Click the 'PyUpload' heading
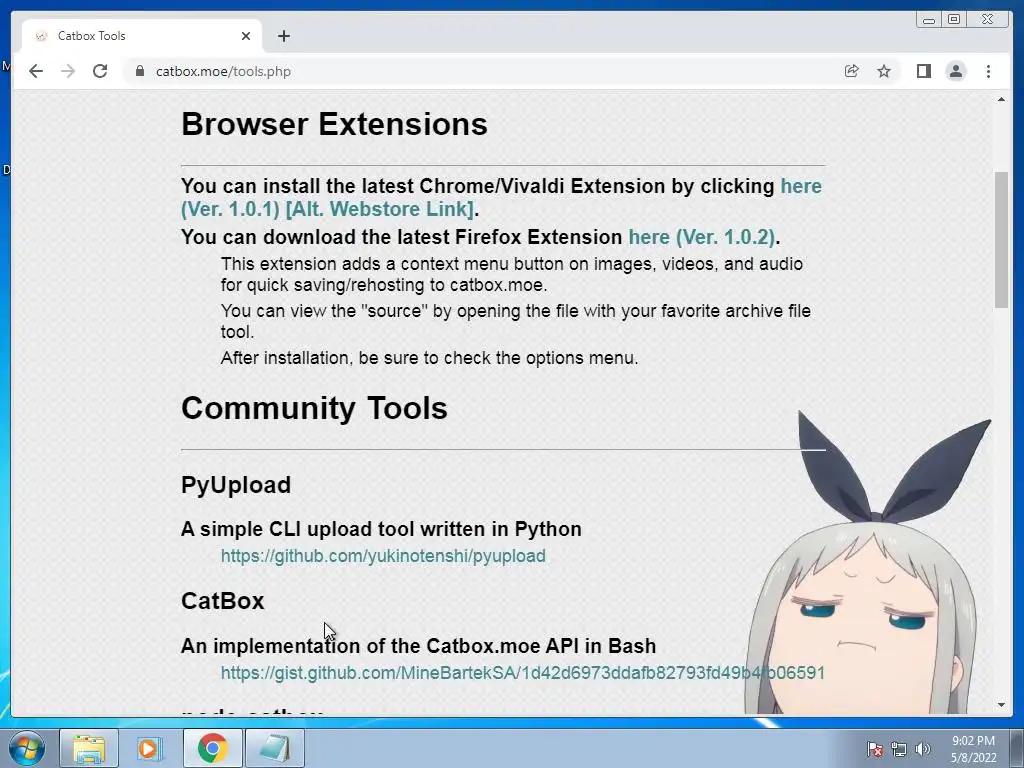Screen dimensions: 1024x768 236,485
